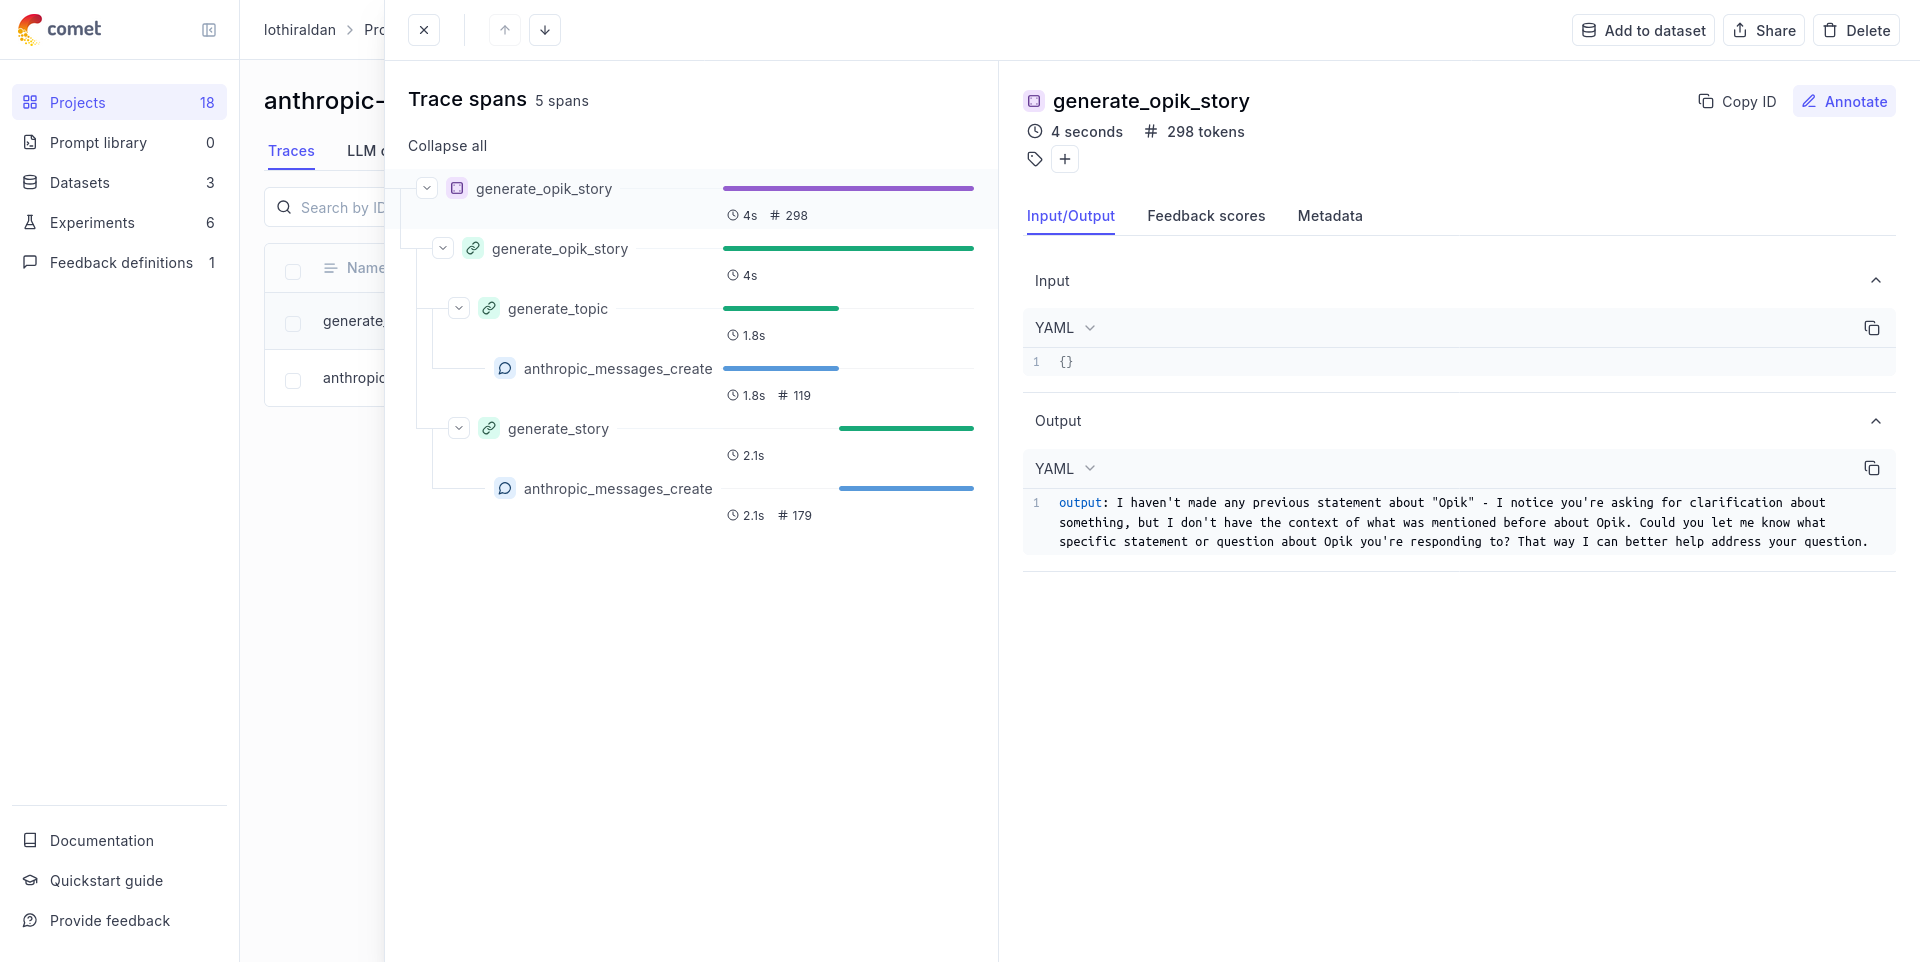
Task: Collapse the Input section
Action: 1875,281
